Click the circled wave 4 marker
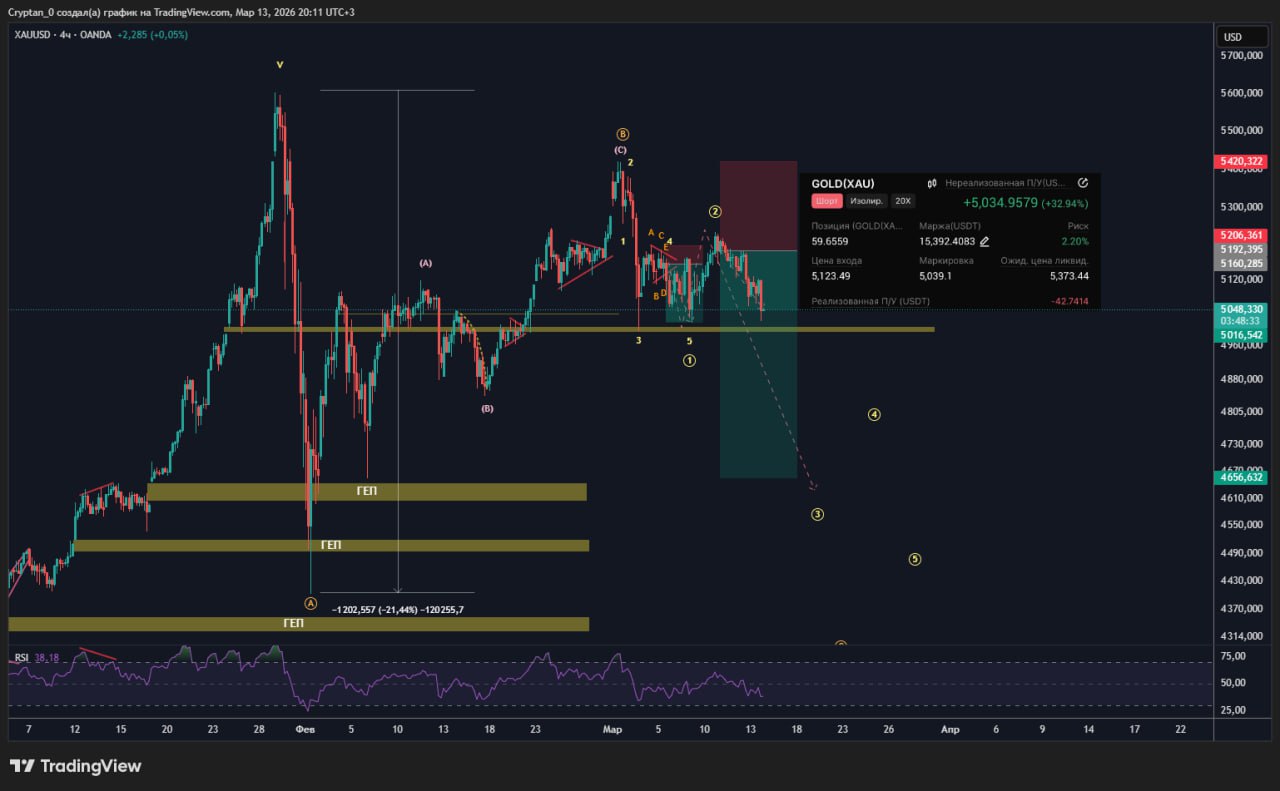 pos(874,414)
